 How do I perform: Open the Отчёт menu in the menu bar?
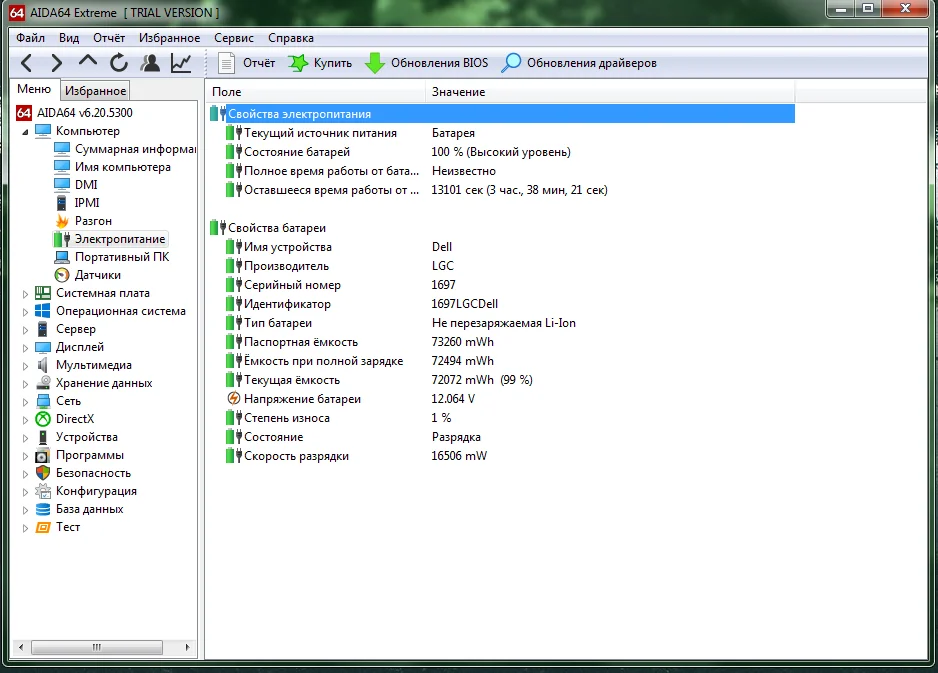click(x=109, y=38)
